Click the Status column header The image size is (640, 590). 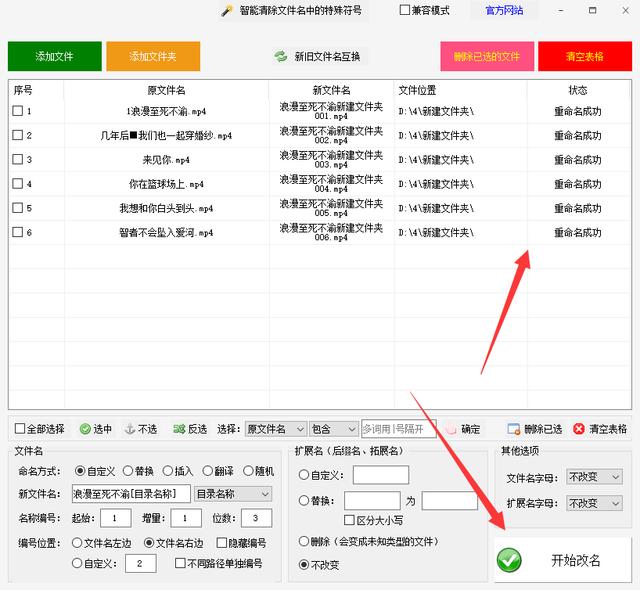[x=578, y=90]
